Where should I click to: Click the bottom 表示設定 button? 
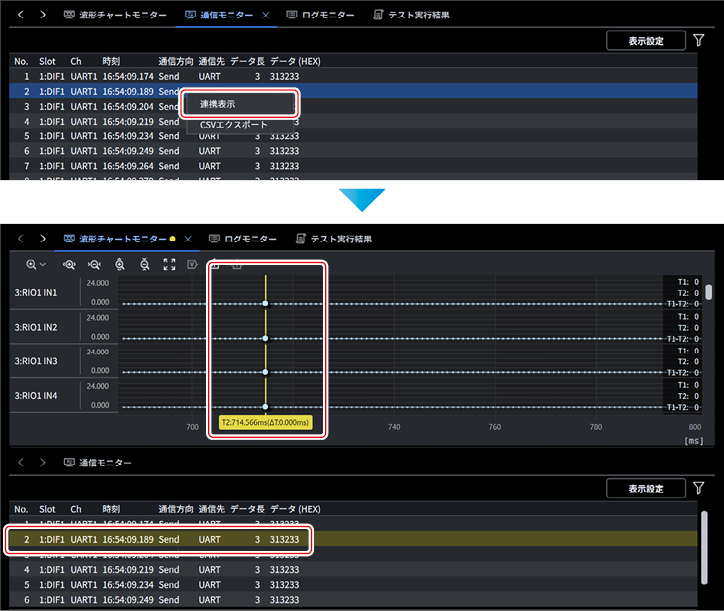point(646,488)
